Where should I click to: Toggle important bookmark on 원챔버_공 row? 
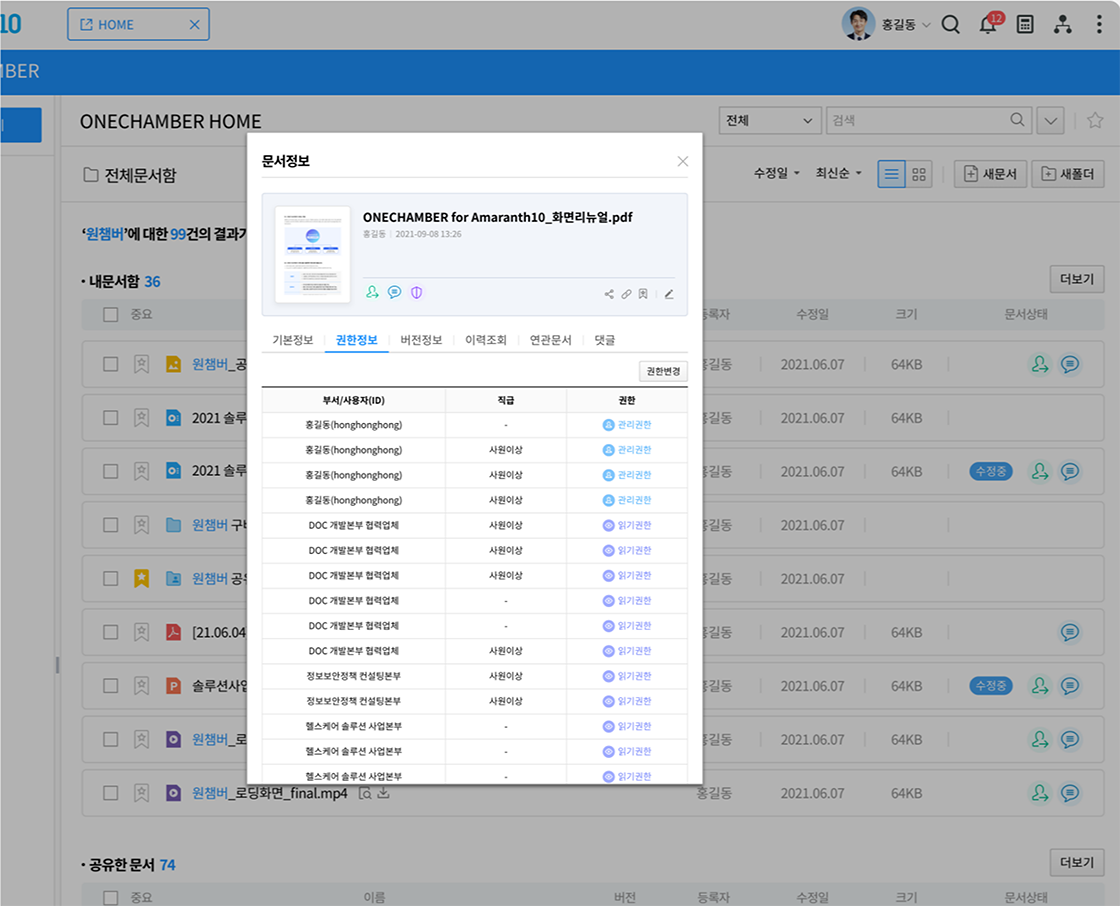[141, 364]
